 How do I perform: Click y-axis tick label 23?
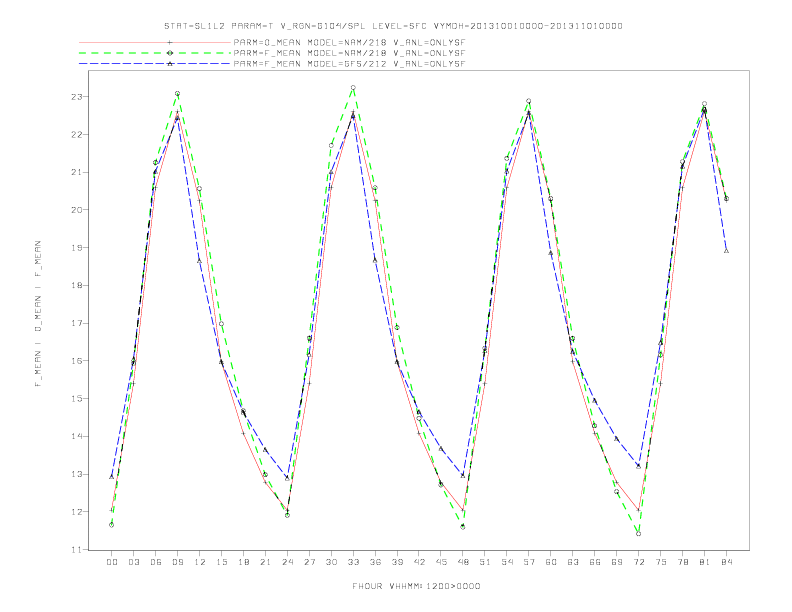[76, 97]
